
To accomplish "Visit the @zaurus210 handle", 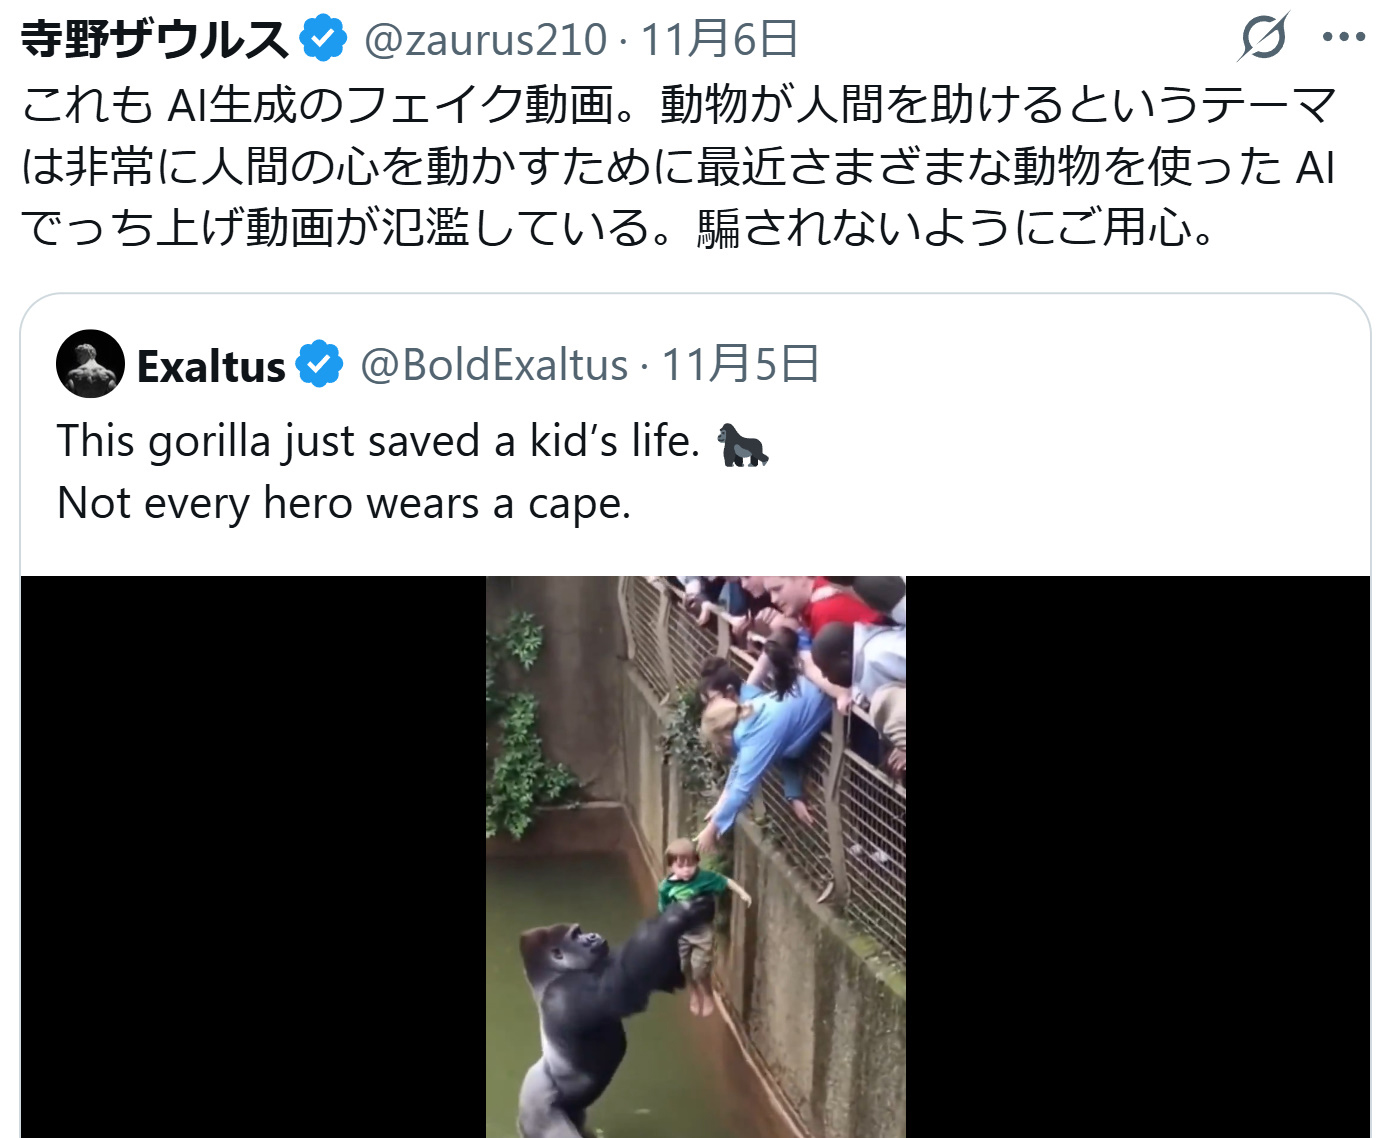I will (485, 40).
